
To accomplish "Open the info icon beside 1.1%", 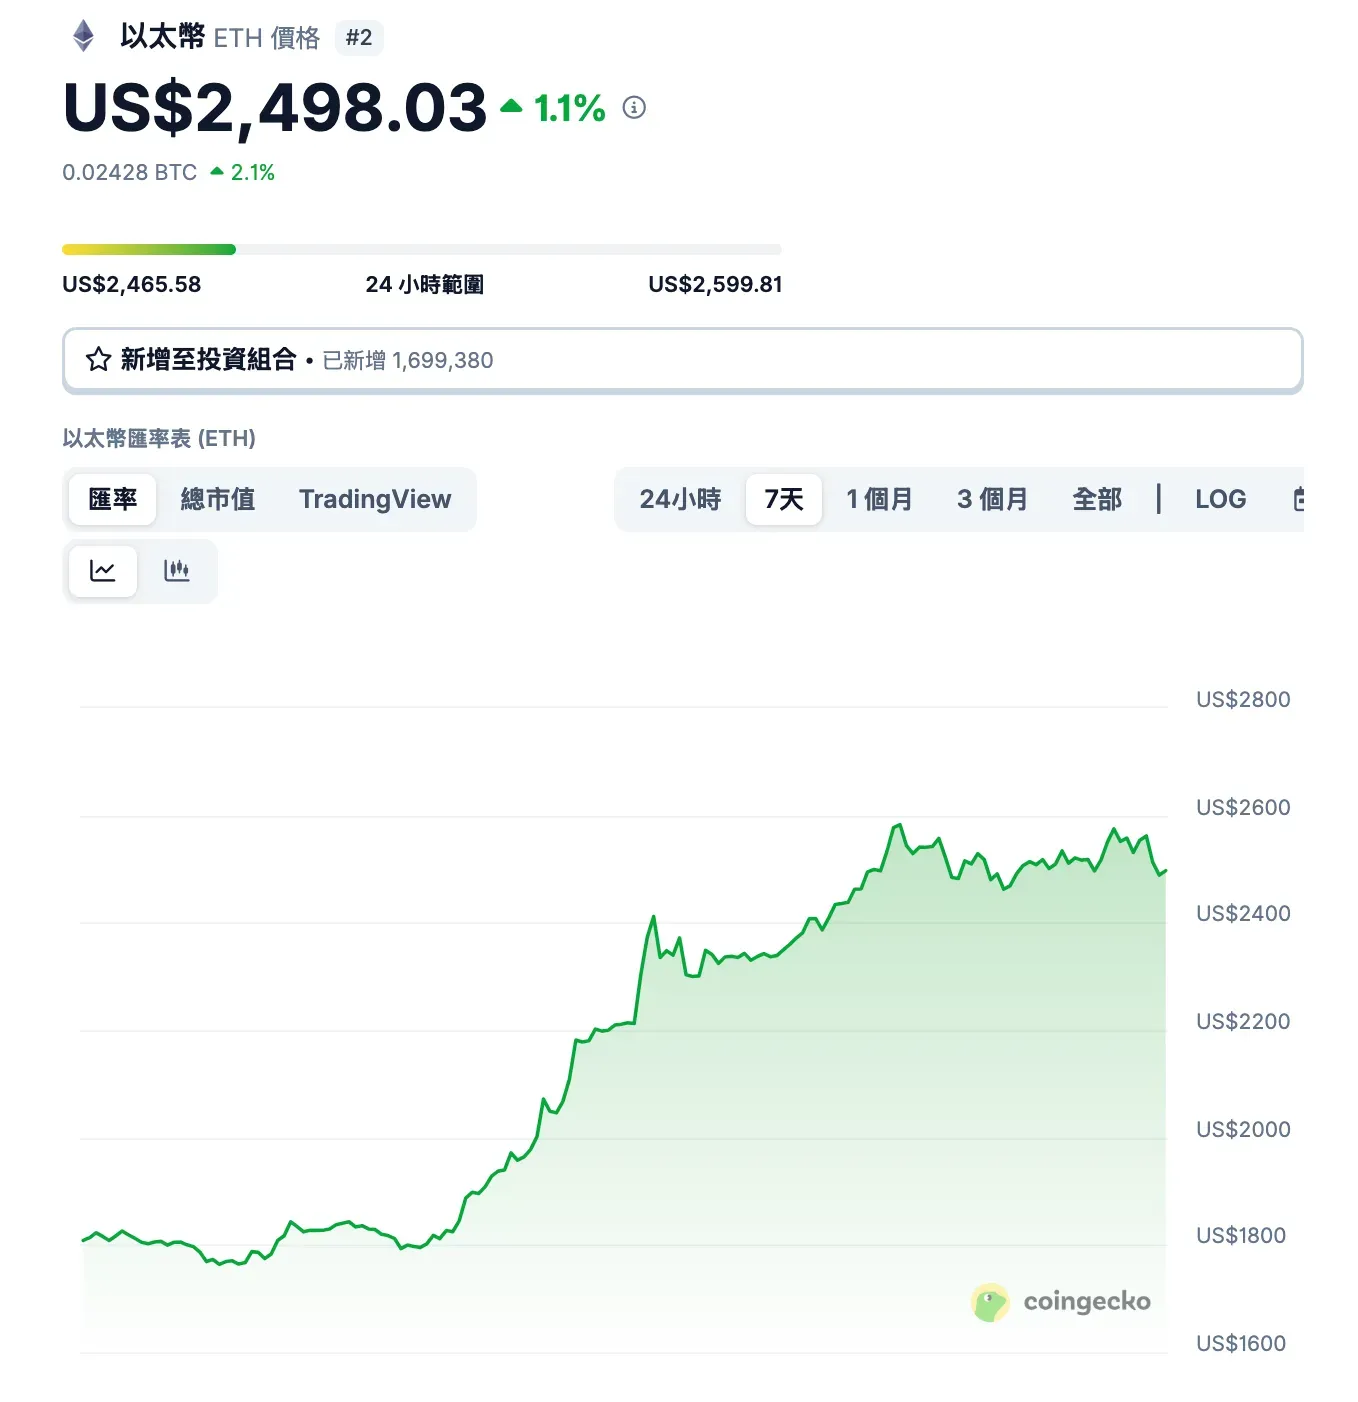I will (634, 107).
